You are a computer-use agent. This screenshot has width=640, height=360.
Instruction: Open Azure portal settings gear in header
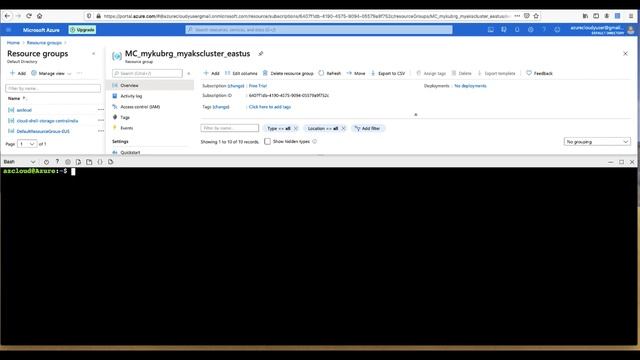coord(530,30)
